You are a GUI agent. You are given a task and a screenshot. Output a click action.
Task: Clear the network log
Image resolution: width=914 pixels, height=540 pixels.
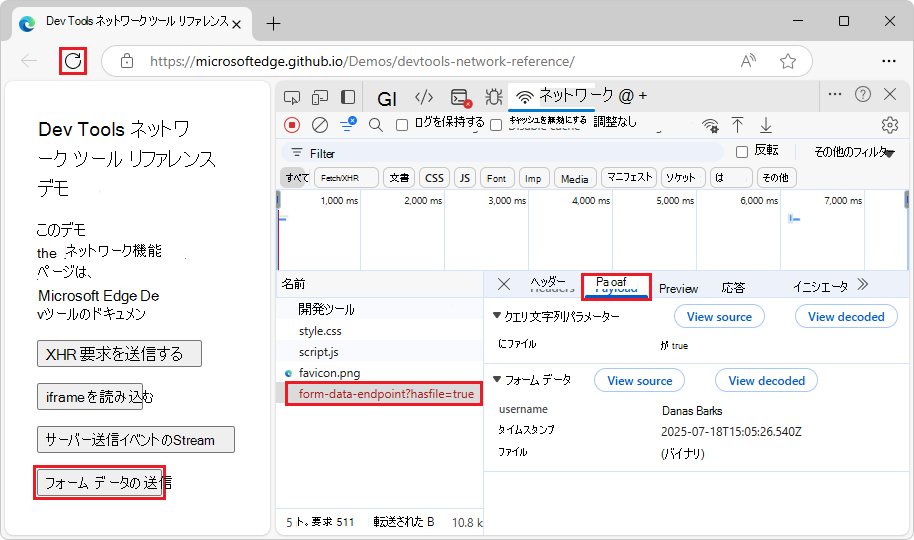(320, 125)
